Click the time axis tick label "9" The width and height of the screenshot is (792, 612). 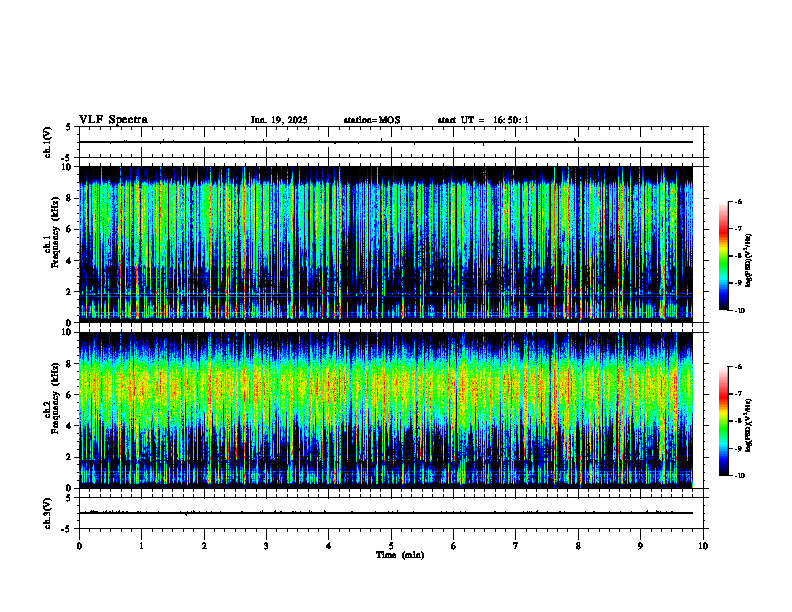(x=640, y=546)
